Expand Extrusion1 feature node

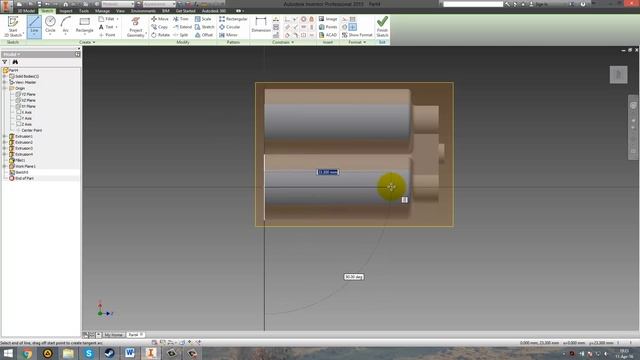click(x=5, y=136)
